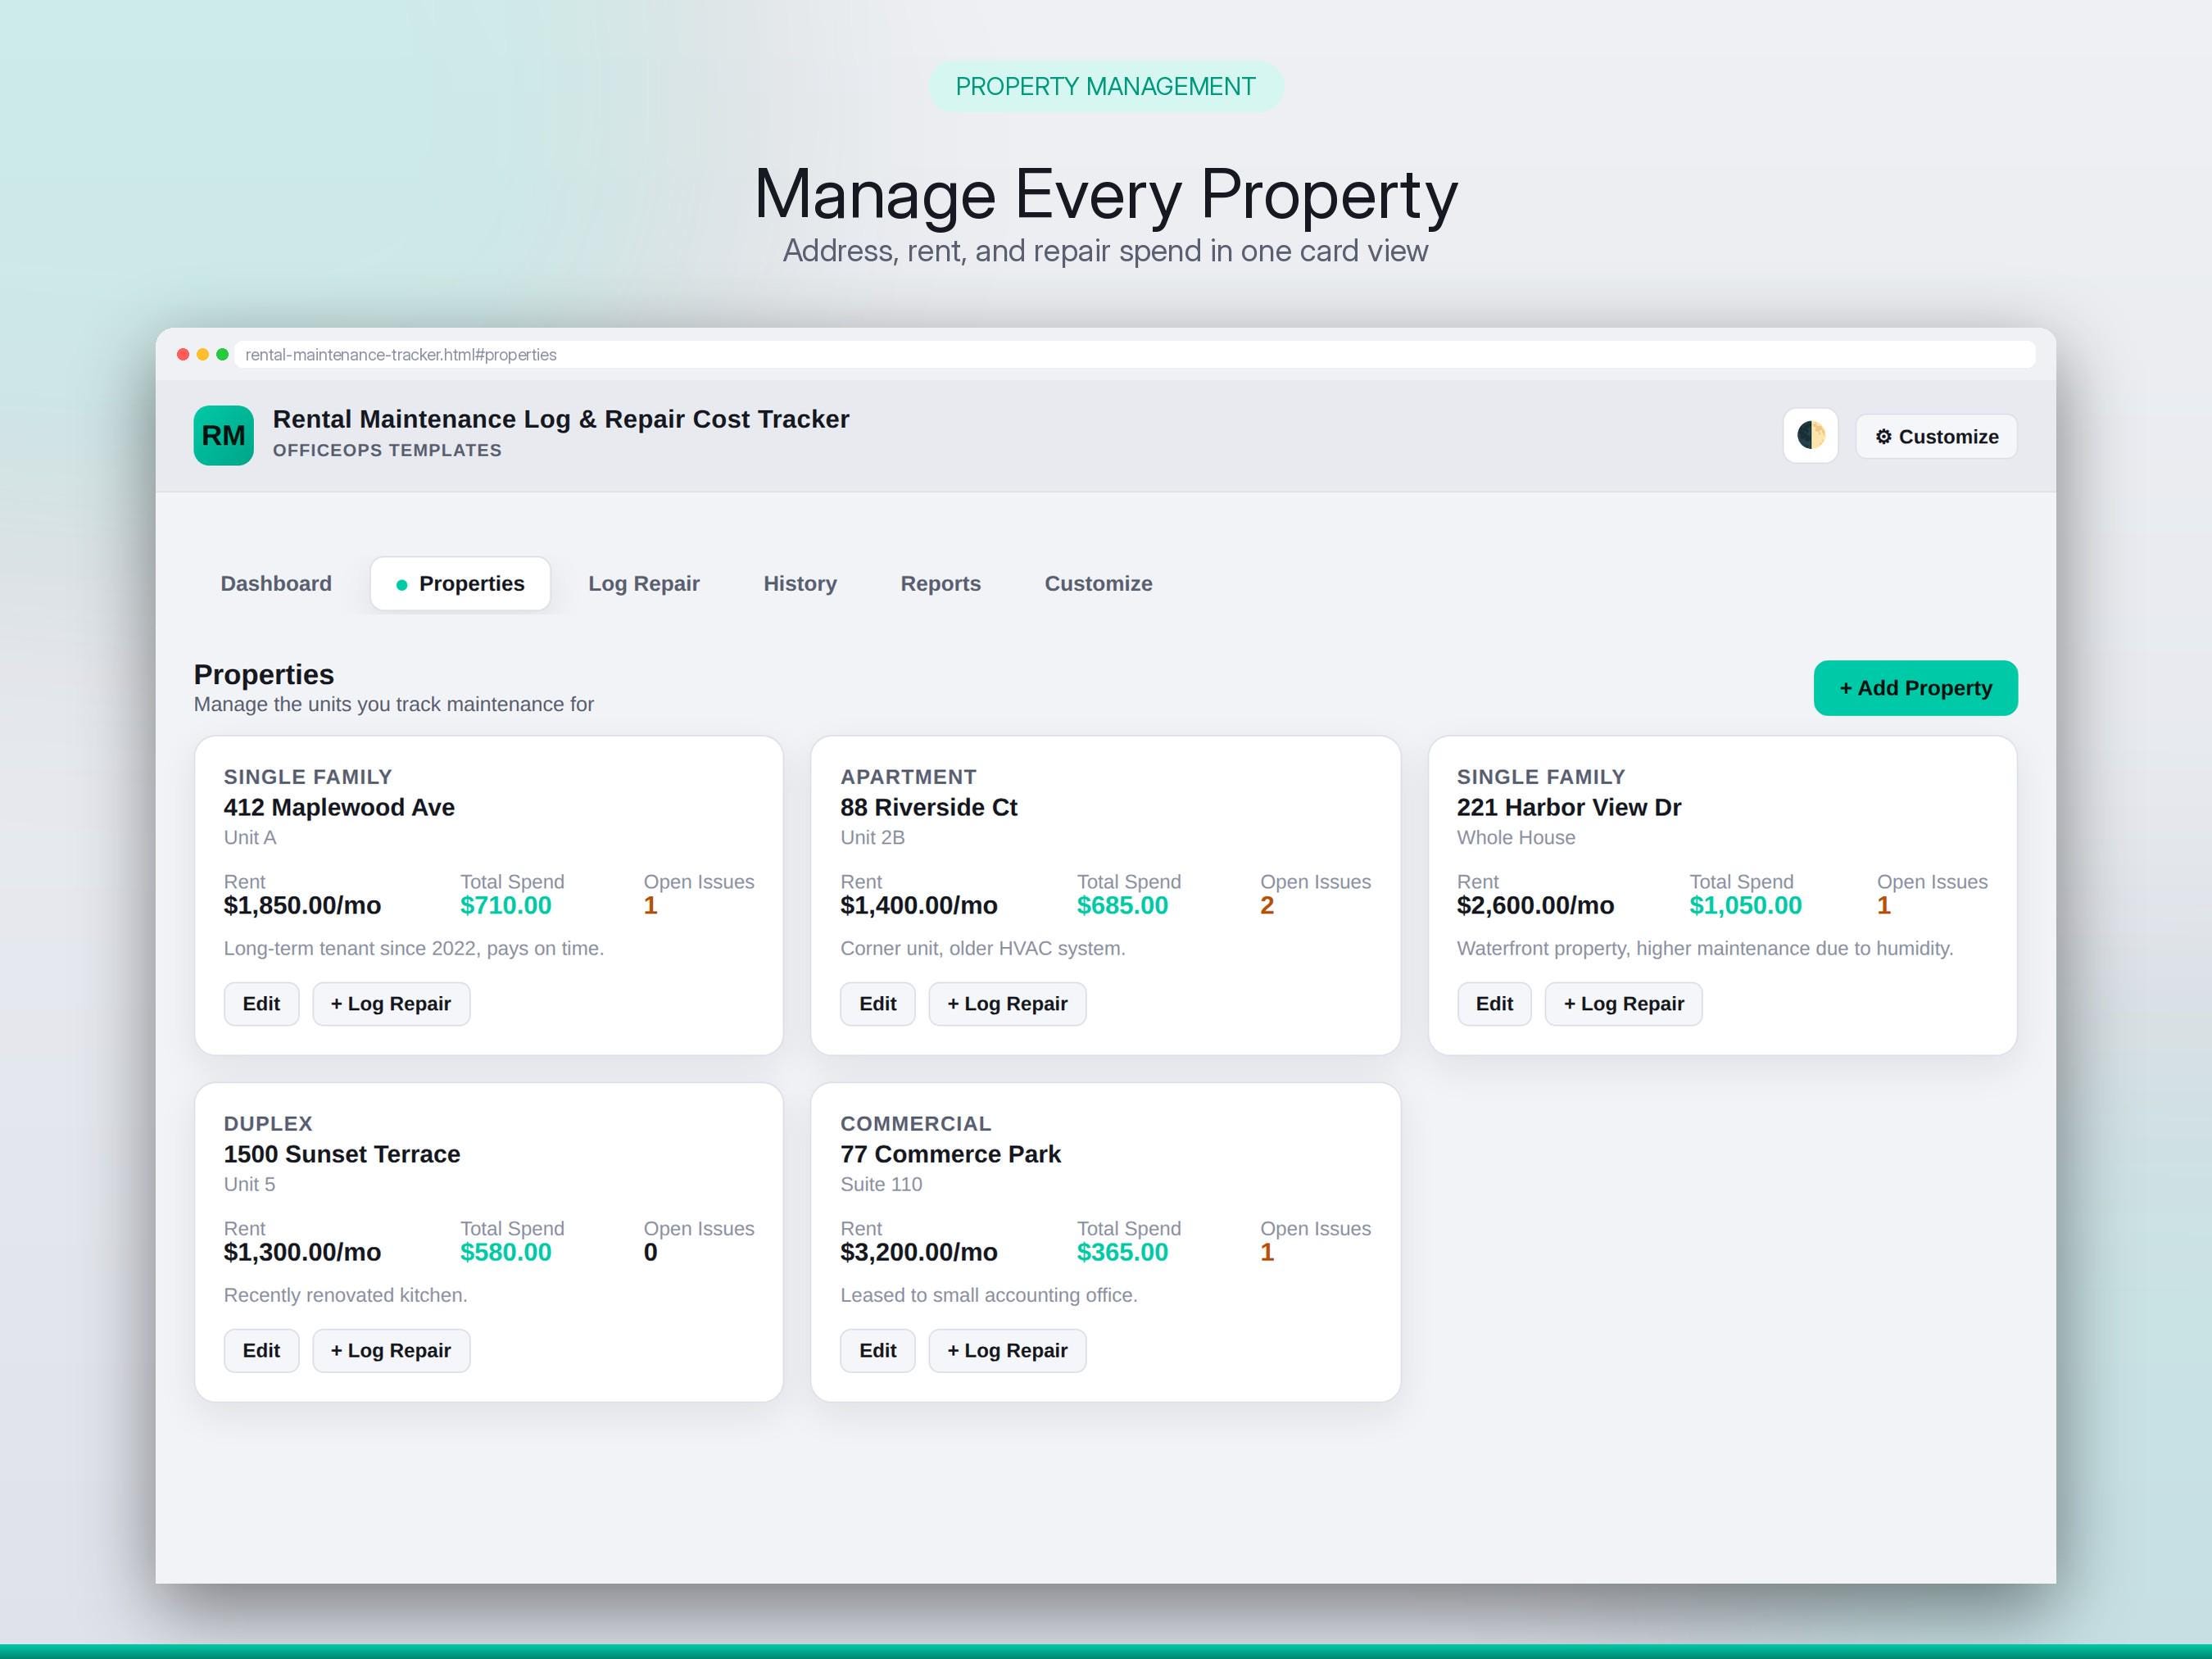Screen dimensions: 2212x1659
Task: Click the OFFICEOPS TEMPLATES subtitle
Action: tap(387, 450)
